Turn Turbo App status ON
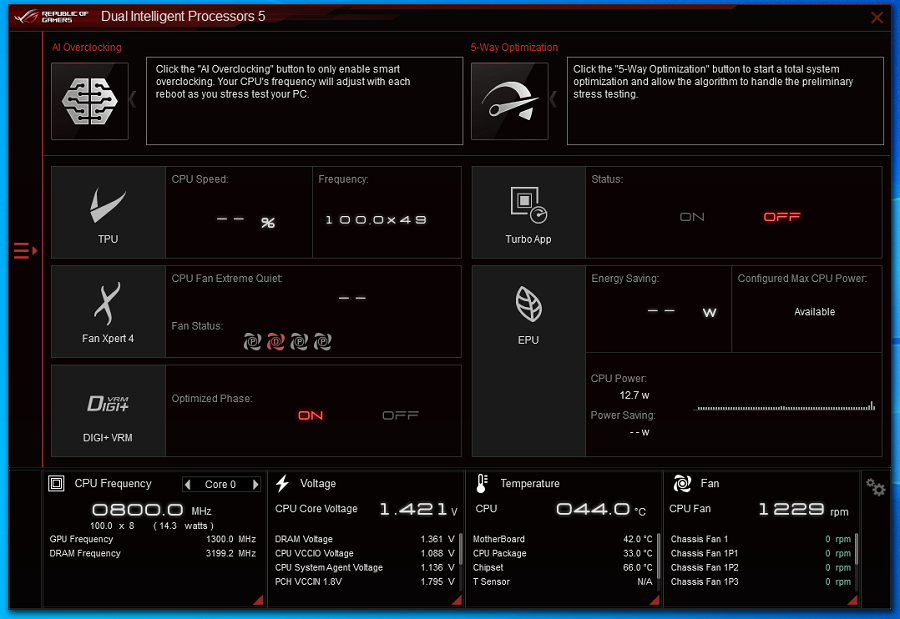The image size is (900, 619). 692,217
